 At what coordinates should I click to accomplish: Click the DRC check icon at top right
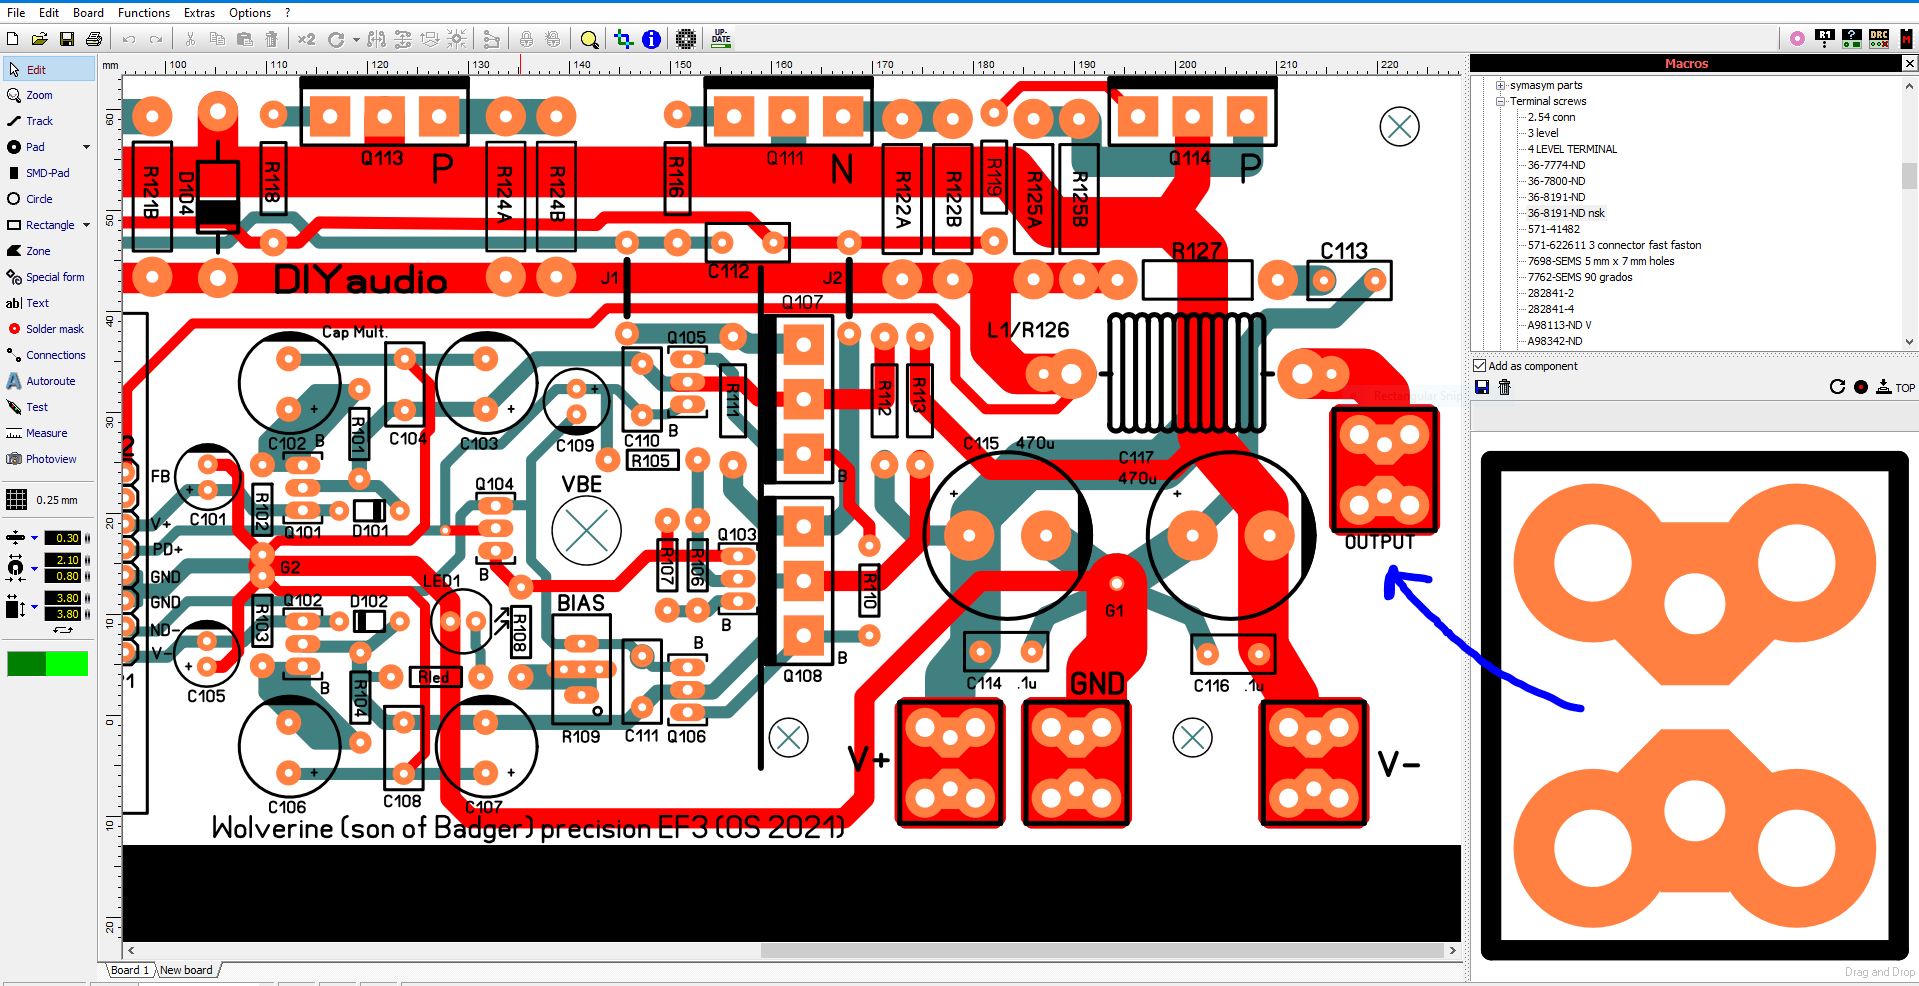(x=1879, y=38)
